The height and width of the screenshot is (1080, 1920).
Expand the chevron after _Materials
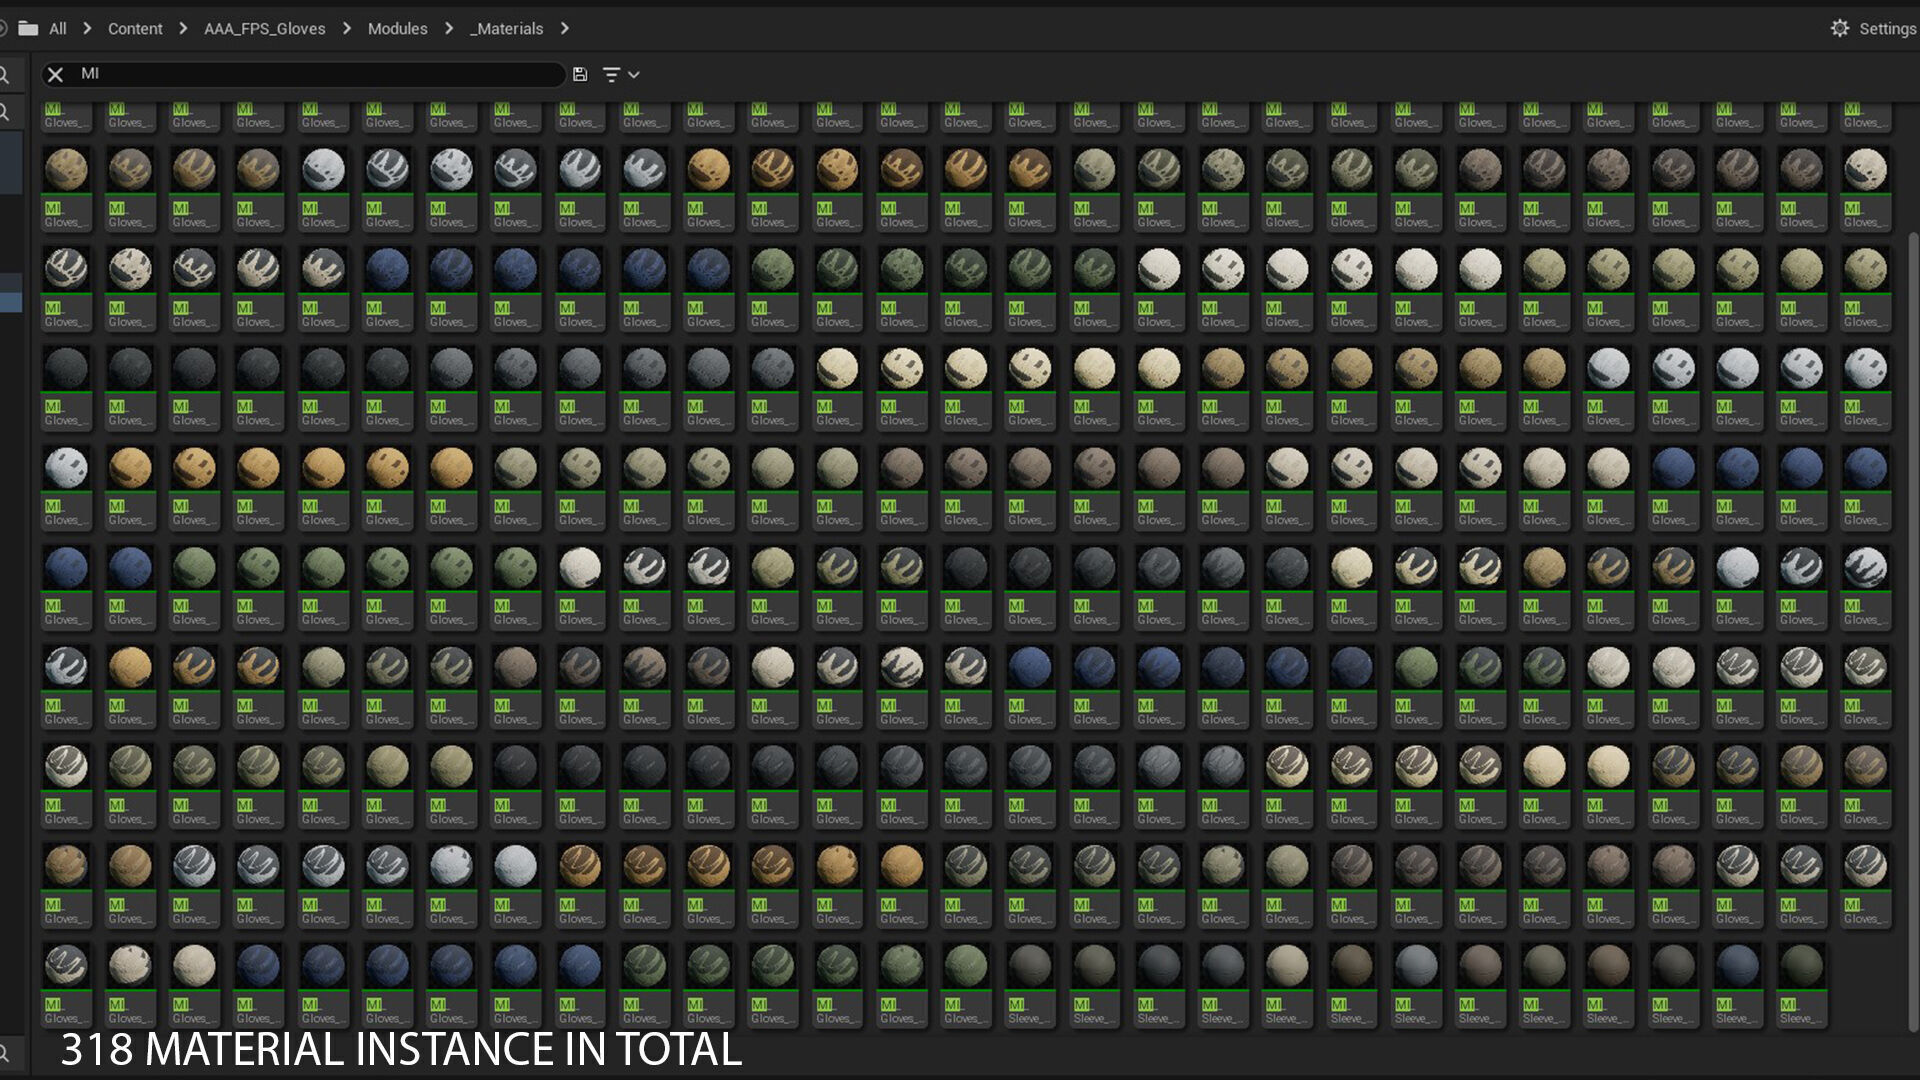pyautogui.click(x=565, y=29)
